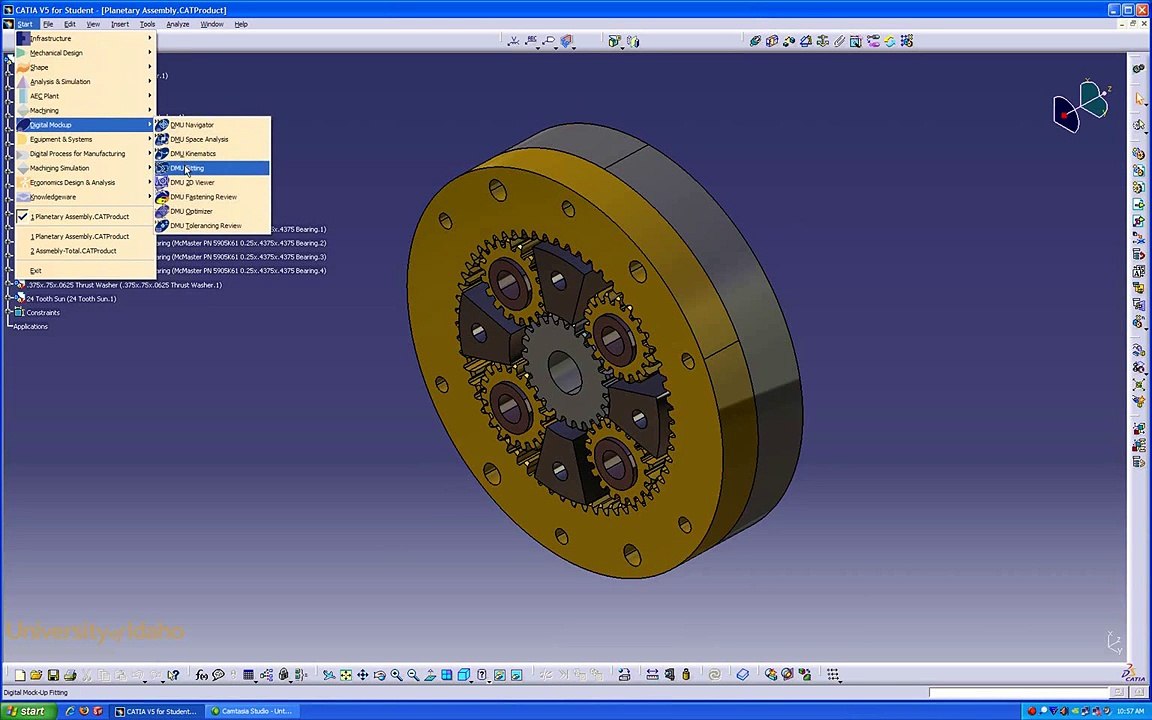Screen dimensions: 1152x720
Task: Select the Rotate view tool
Action: [379, 675]
